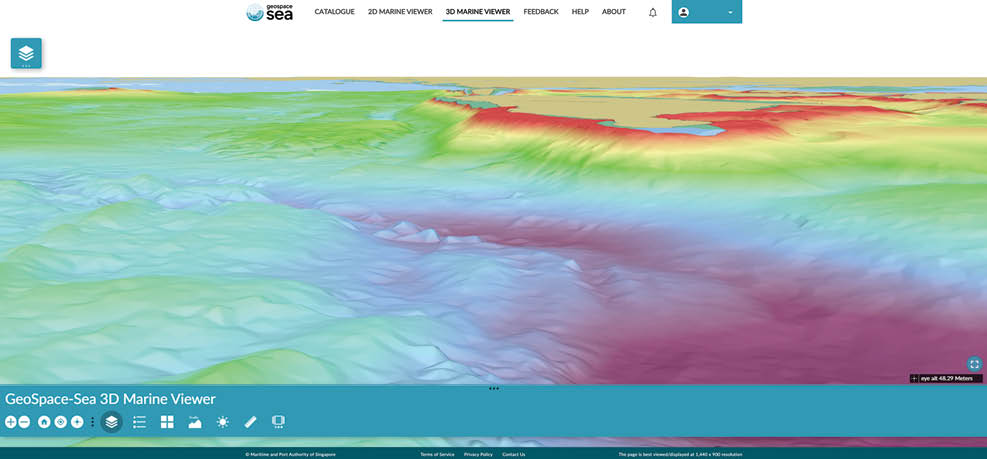Open the elevation profile icon
Image resolution: width=987 pixels, height=459 pixels.
pyautogui.click(x=195, y=422)
